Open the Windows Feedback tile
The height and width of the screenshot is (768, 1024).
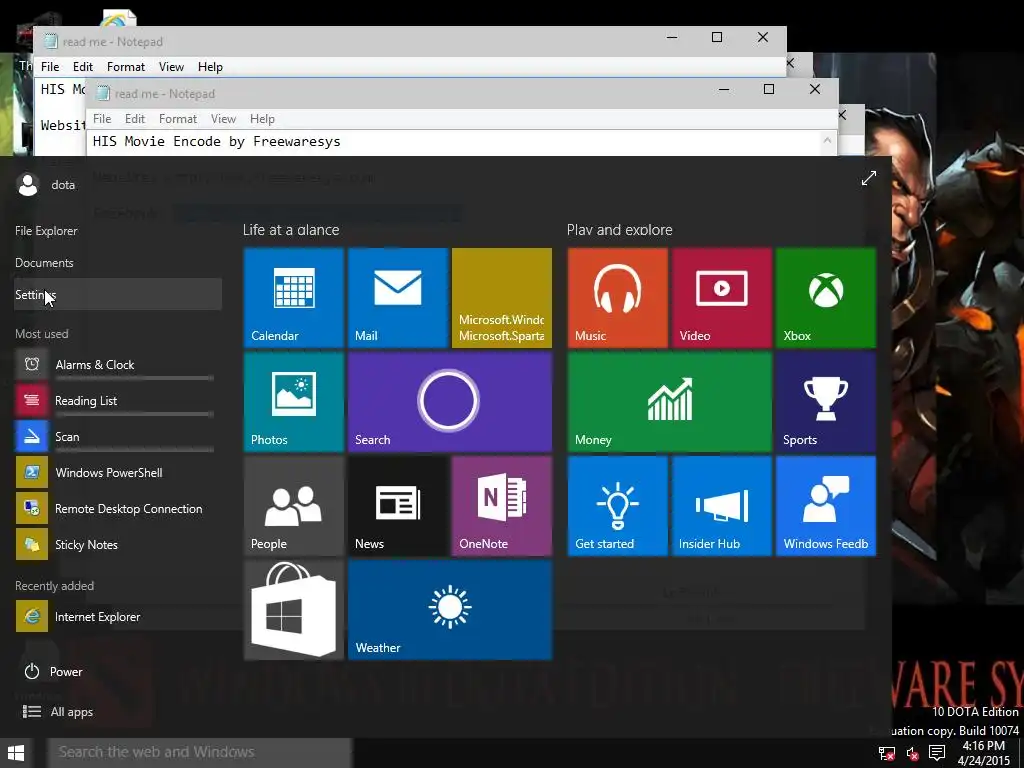click(825, 505)
